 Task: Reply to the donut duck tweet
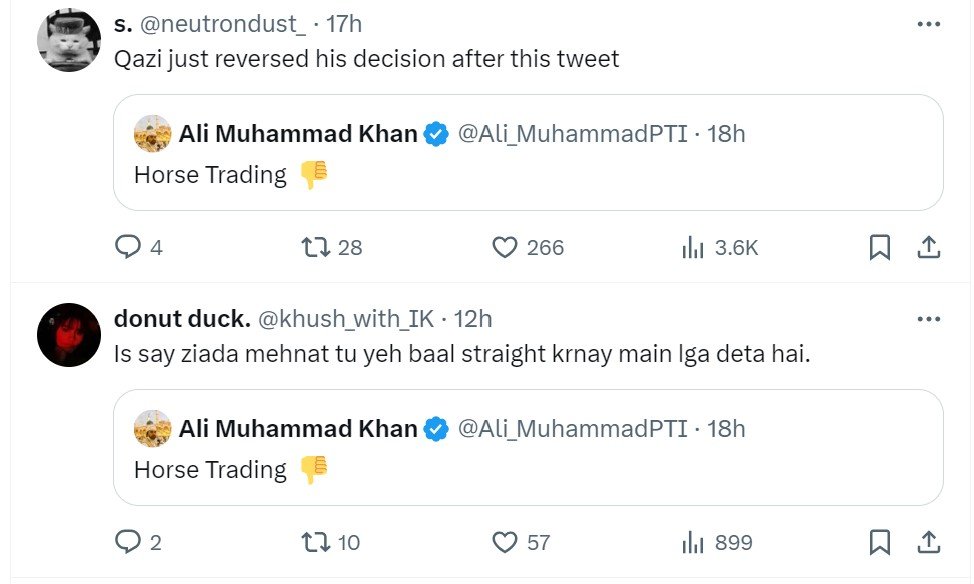point(128,542)
